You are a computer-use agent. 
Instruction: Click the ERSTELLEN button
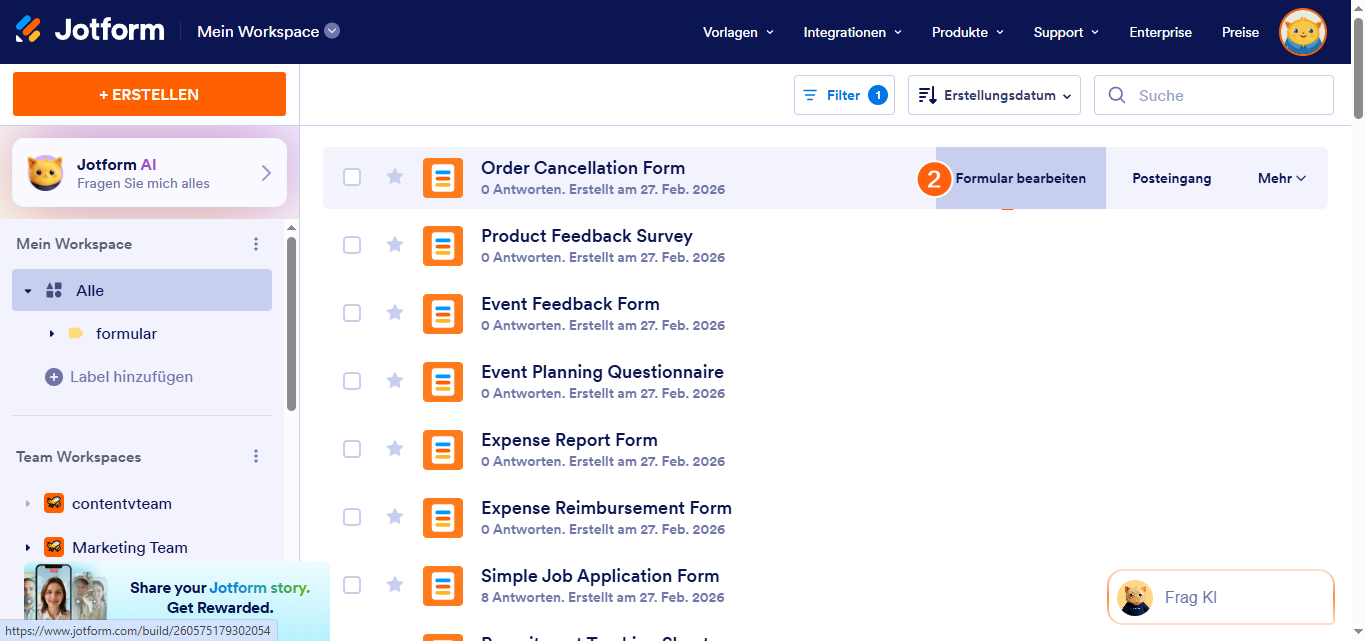(x=148, y=93)
